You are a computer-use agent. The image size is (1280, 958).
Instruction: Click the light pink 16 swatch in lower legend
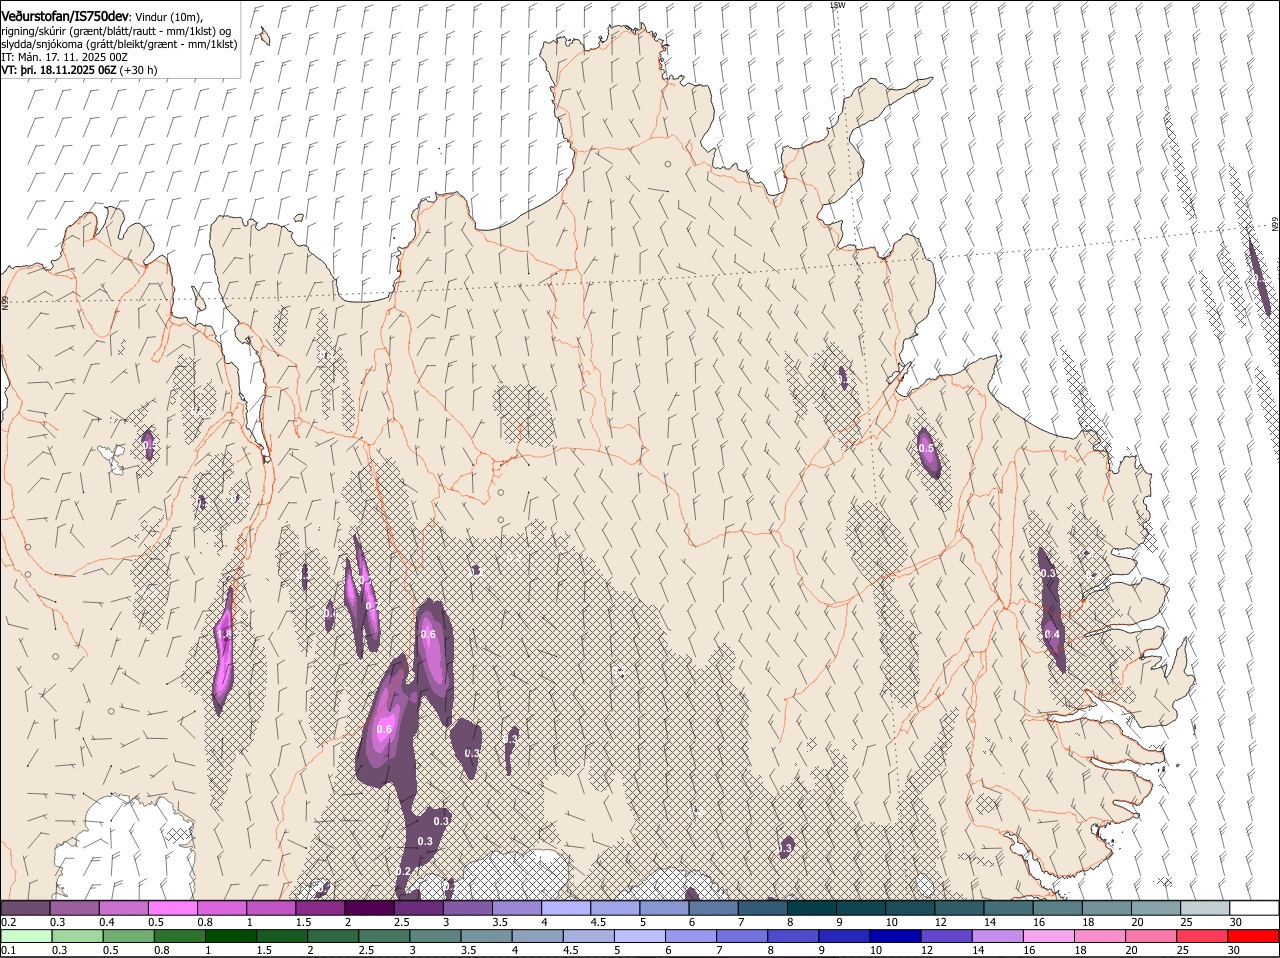[x=1049, y=936]
